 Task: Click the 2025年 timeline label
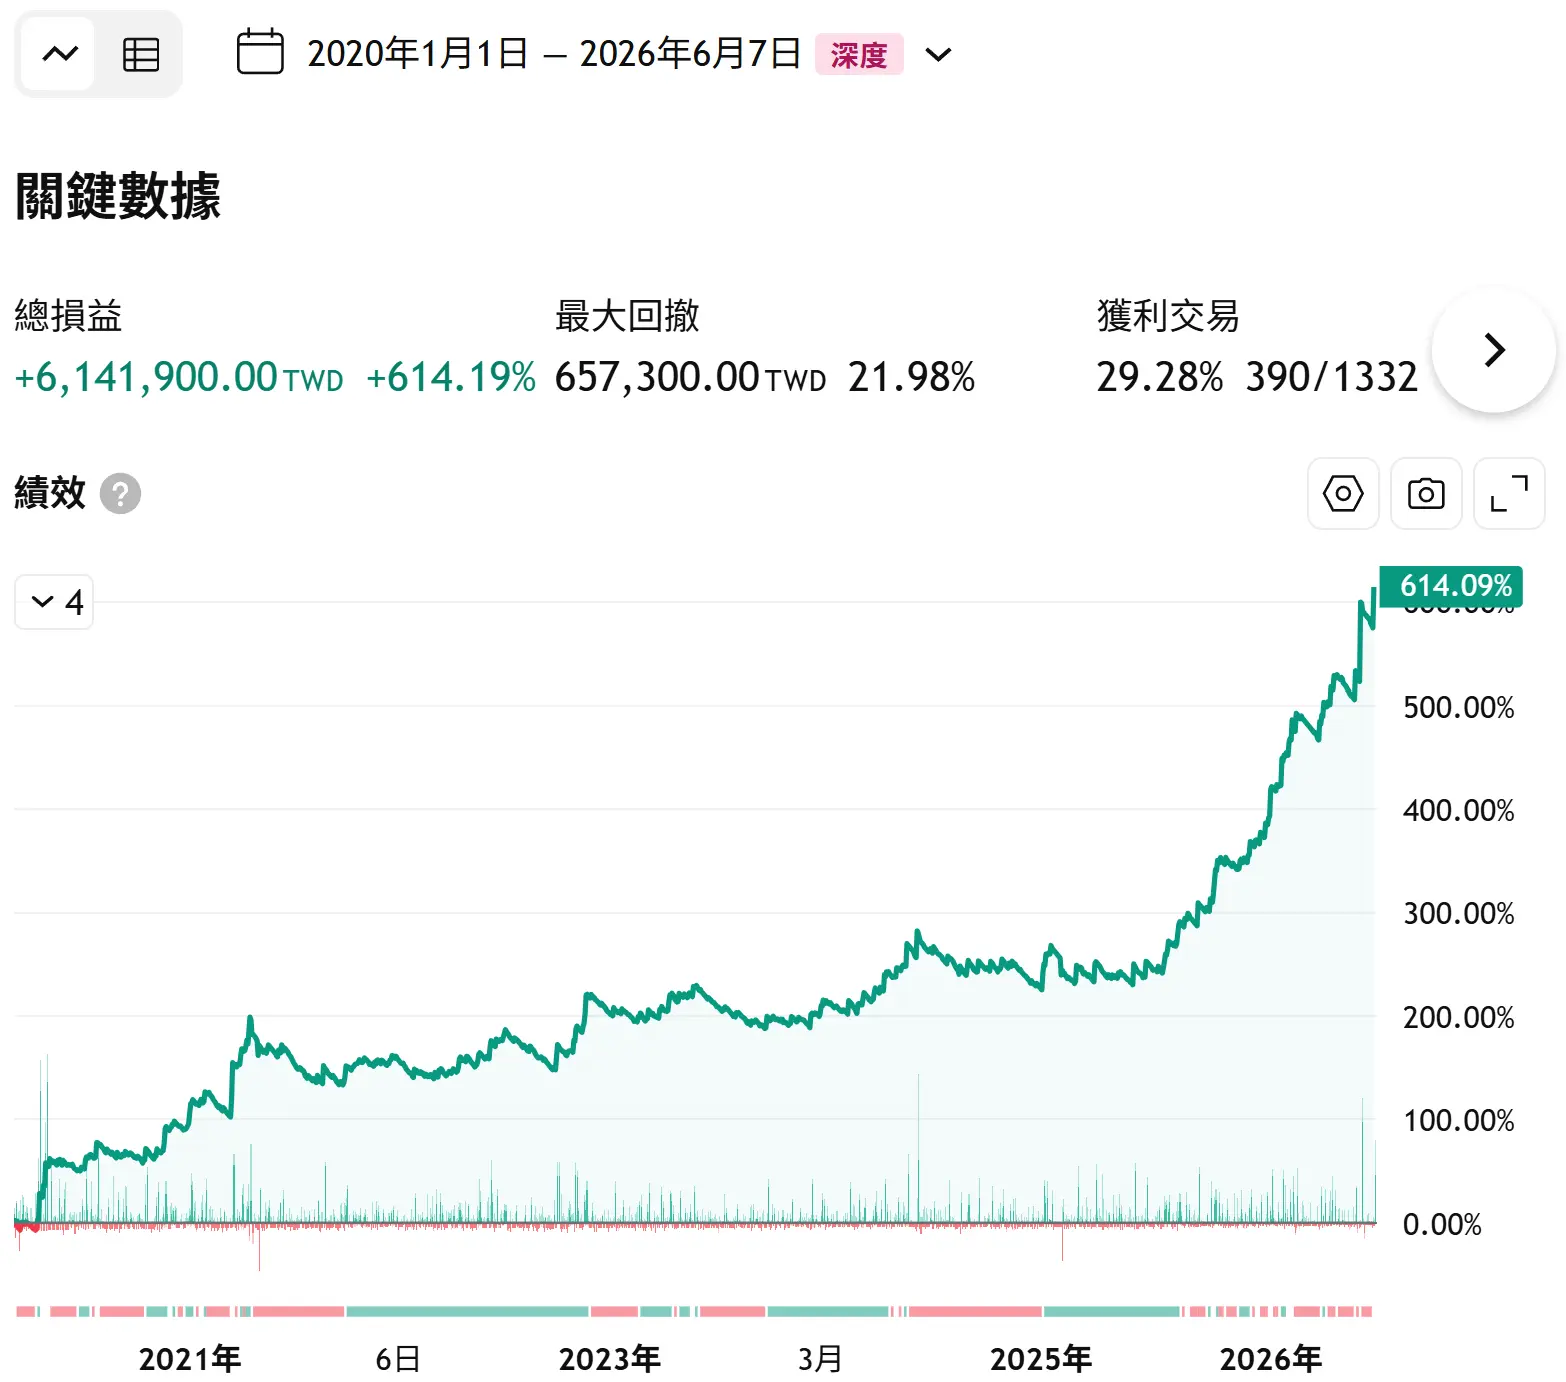coord(1041,1359)
